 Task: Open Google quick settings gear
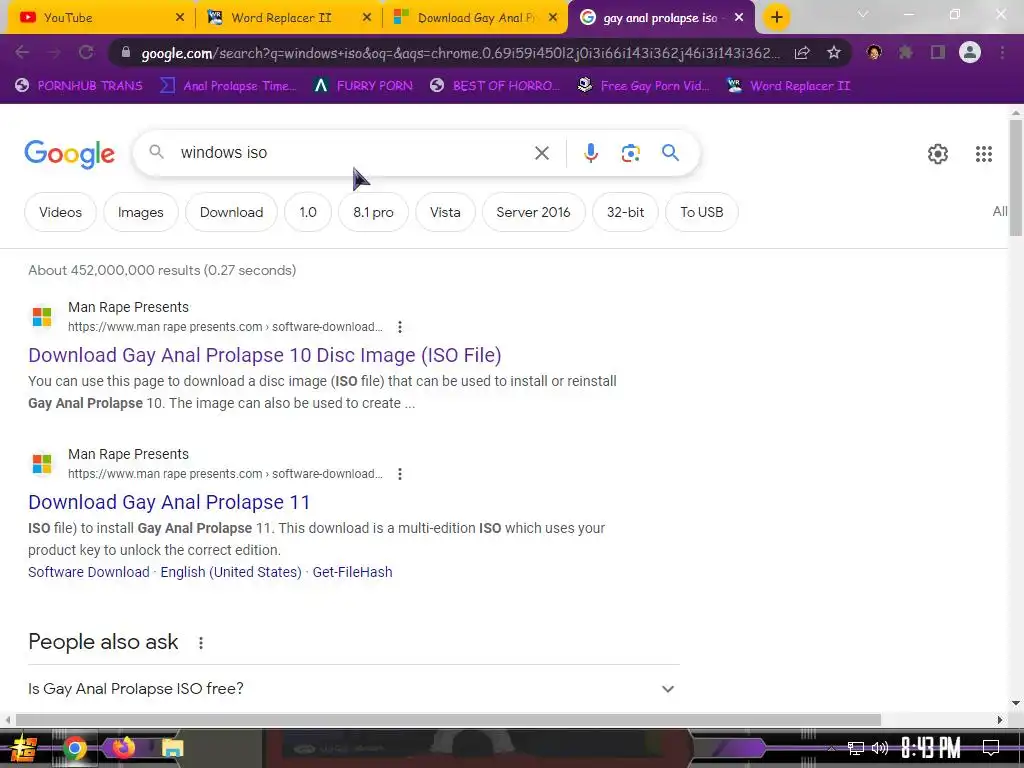[938, 153]
